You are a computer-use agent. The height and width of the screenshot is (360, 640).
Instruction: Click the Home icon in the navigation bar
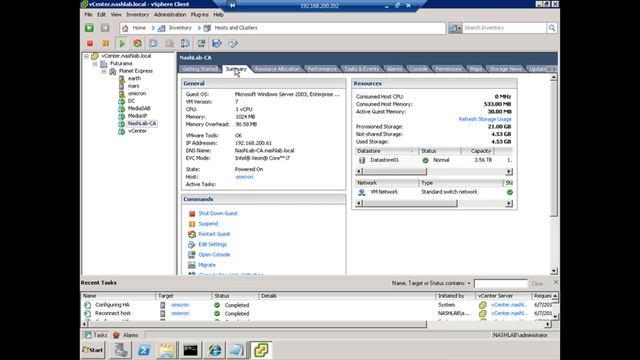coord(125,28)
